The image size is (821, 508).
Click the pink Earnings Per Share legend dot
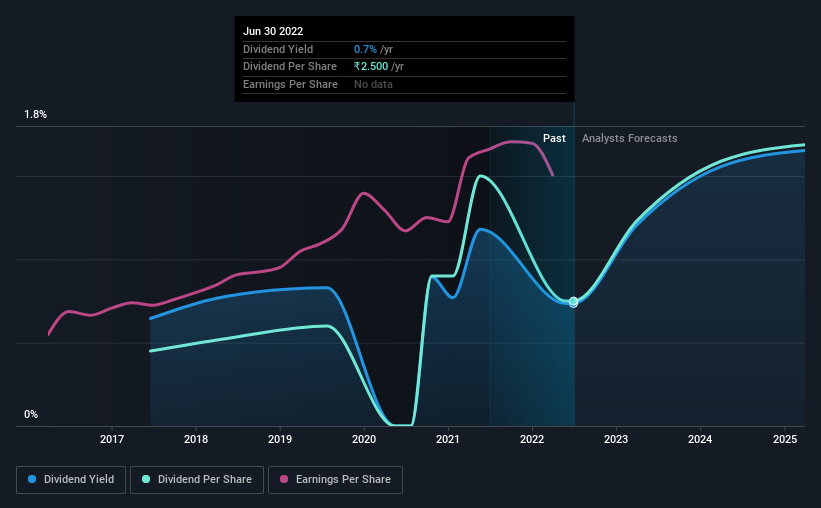coord(284,479)
